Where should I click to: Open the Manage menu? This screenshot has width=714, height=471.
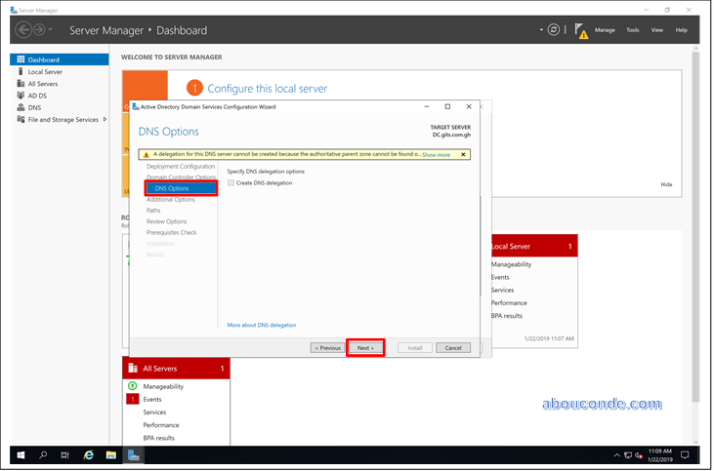605,30
